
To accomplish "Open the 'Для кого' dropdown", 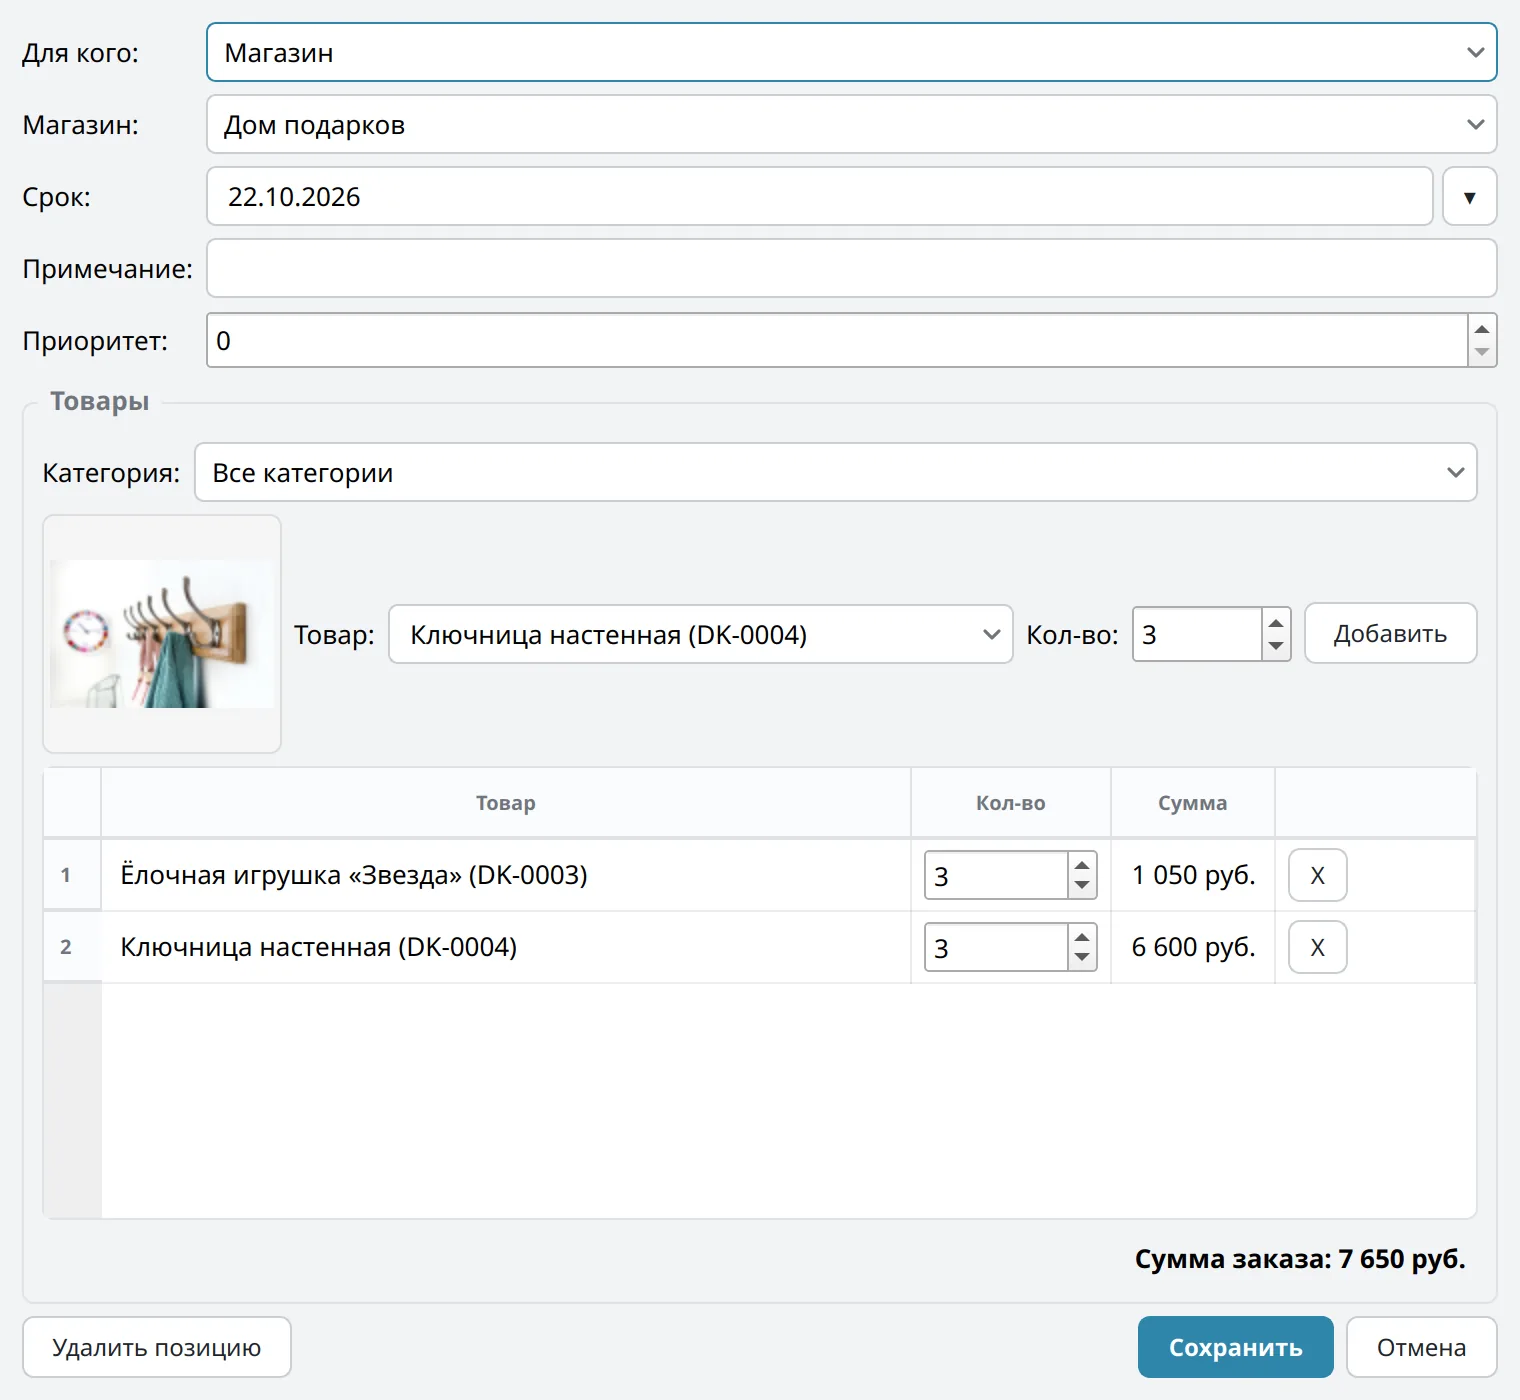I will pyautogui.click(x=851, y=52).
